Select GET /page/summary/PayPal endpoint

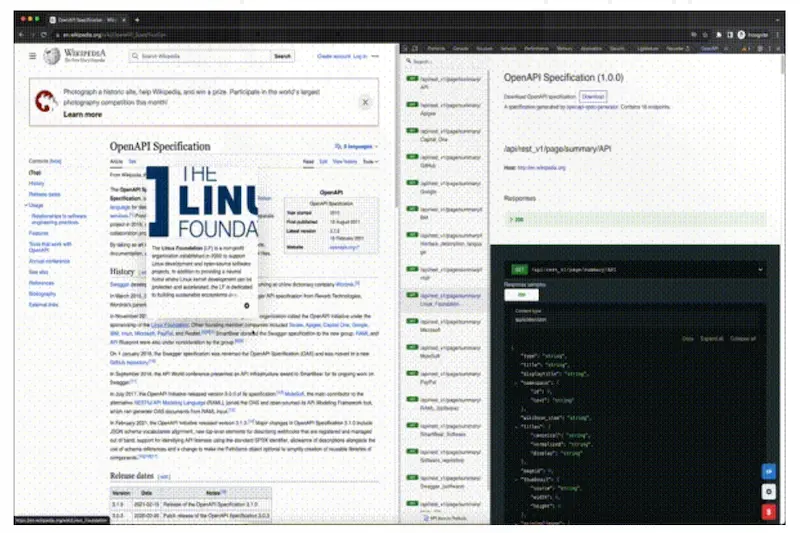point(444,377)
